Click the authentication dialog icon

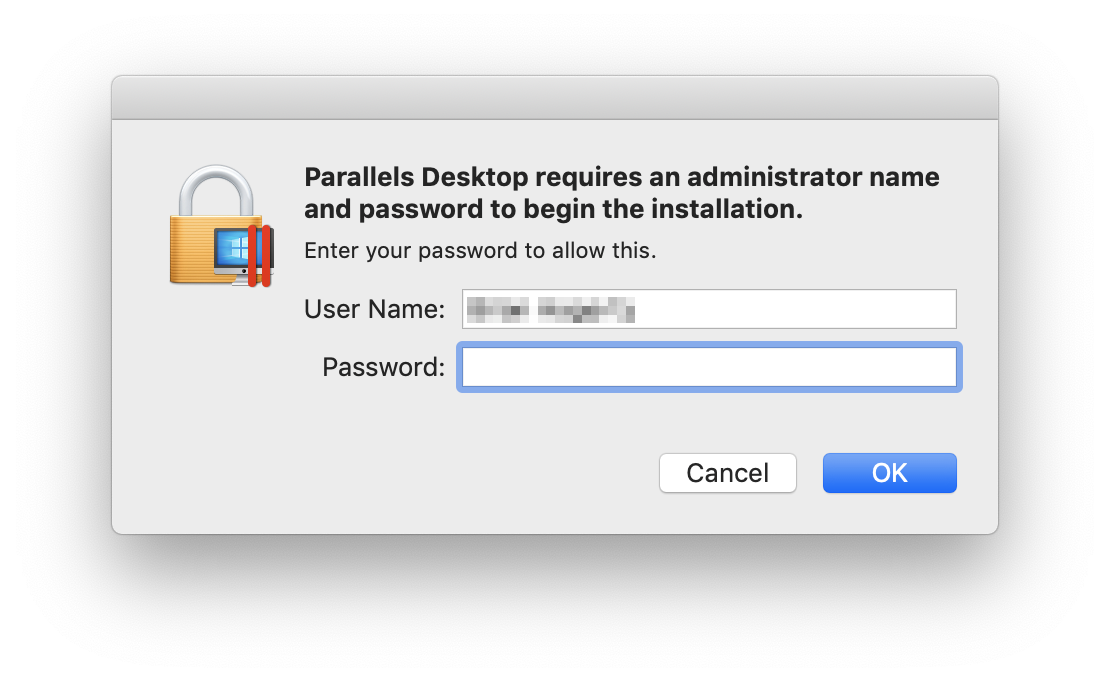(x=220, y=225)
